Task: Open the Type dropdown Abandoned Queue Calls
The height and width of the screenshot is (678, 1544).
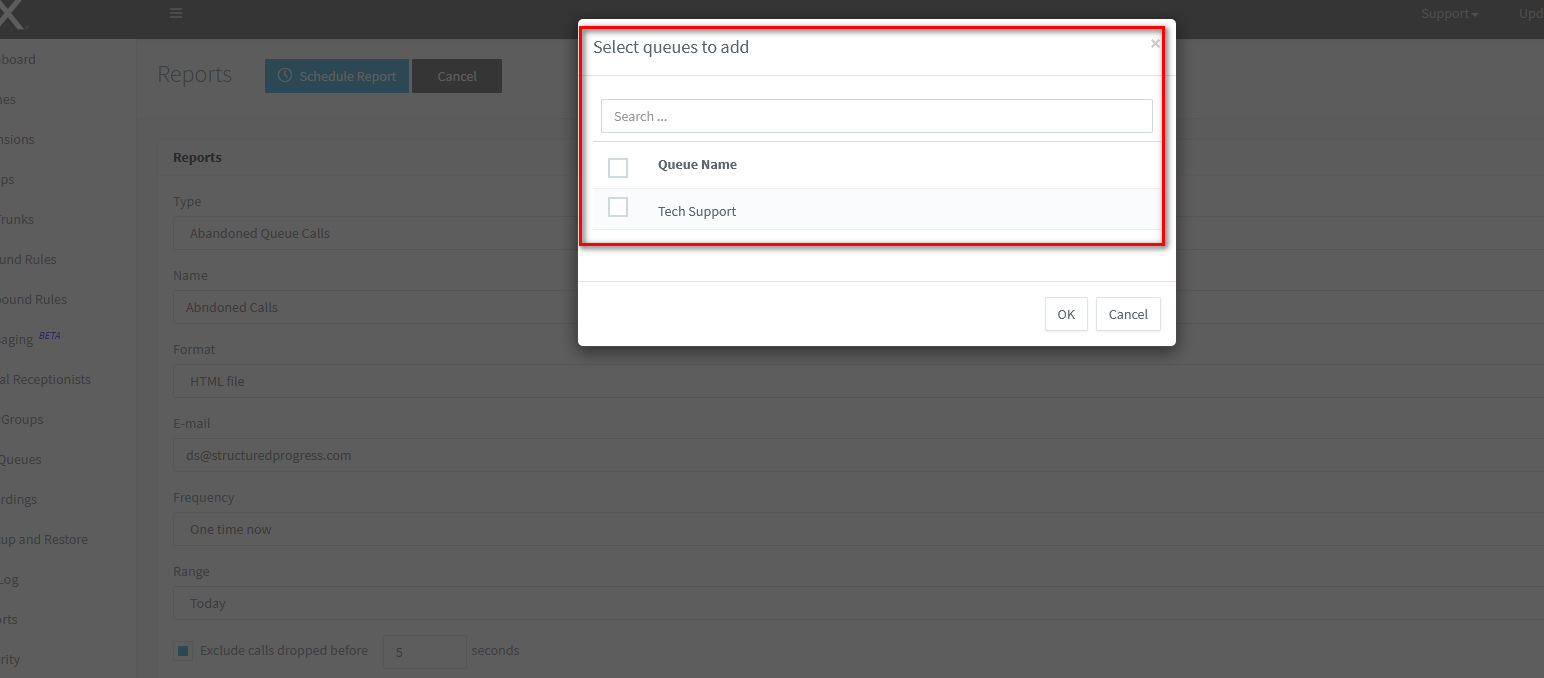Action: point(860,233)
